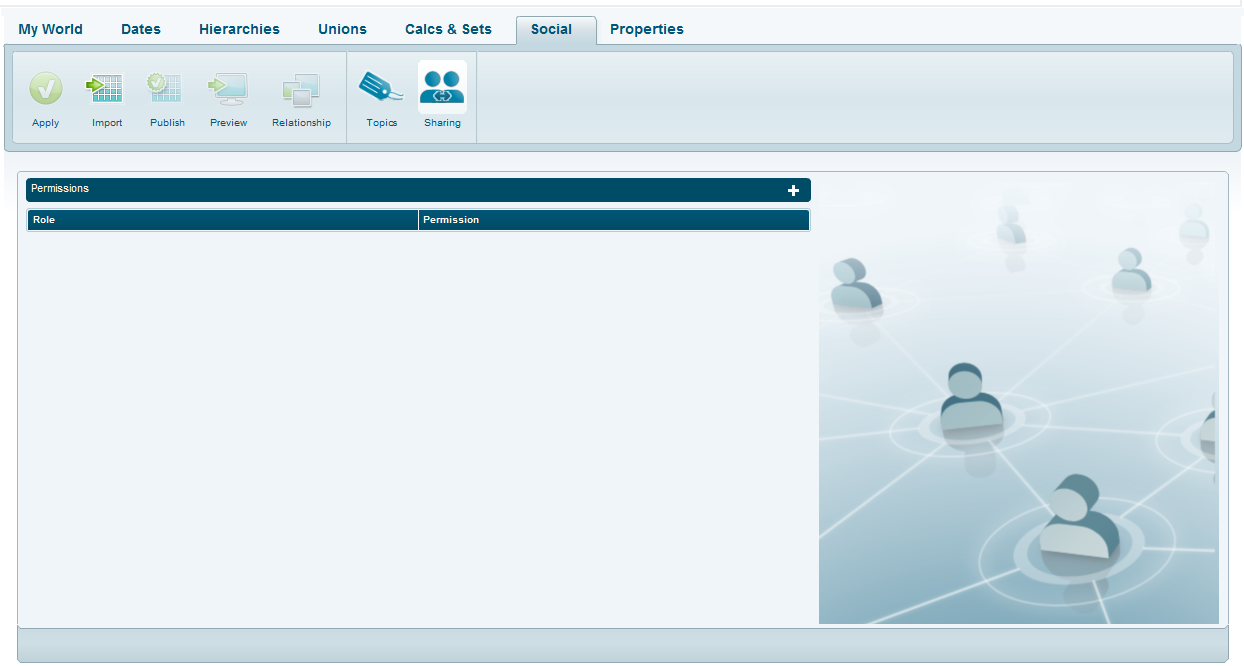
Task: Open Topics with the tag icon
Action: click(381, 89)
